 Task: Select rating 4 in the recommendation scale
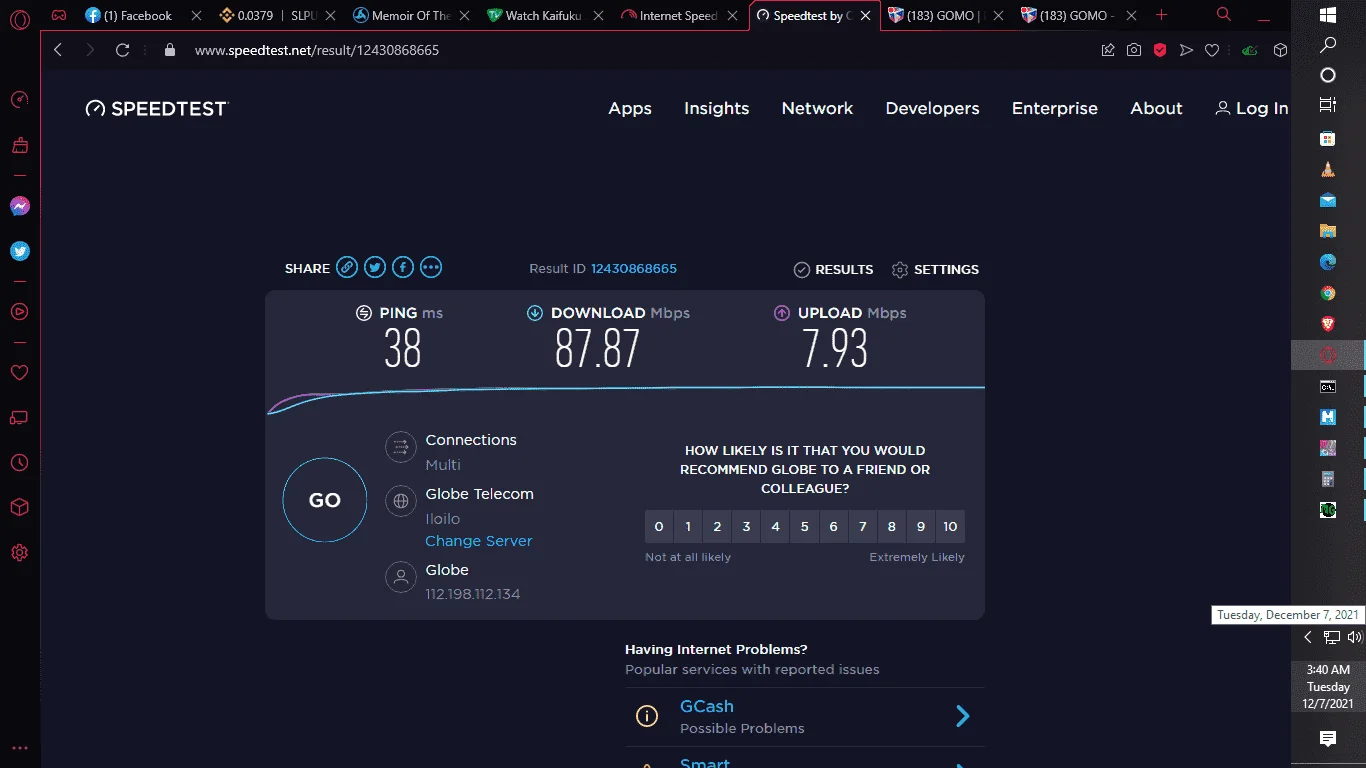coord(775,526)
